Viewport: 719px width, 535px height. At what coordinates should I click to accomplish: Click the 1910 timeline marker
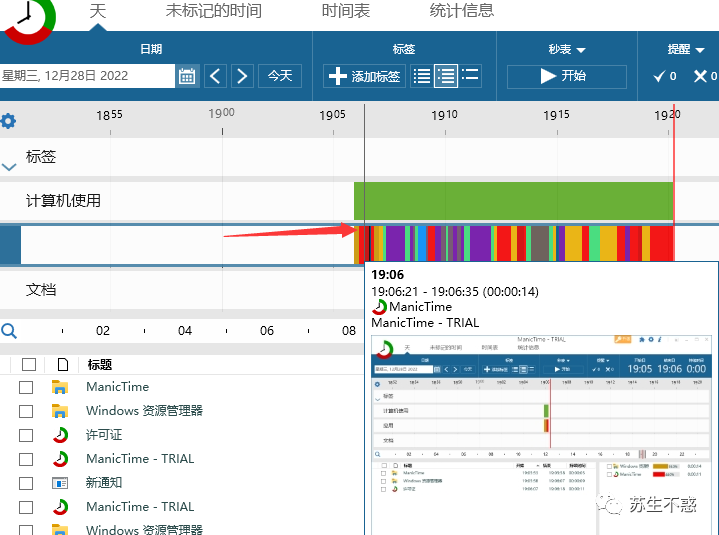pos(444,115)
